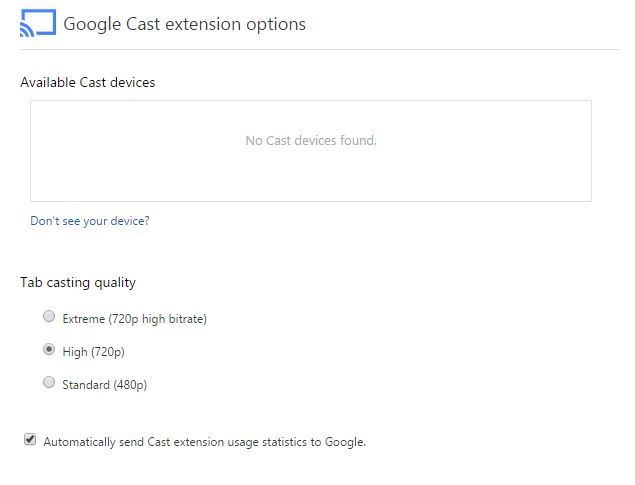Click the word options in the page title

(x=276, y=25)
